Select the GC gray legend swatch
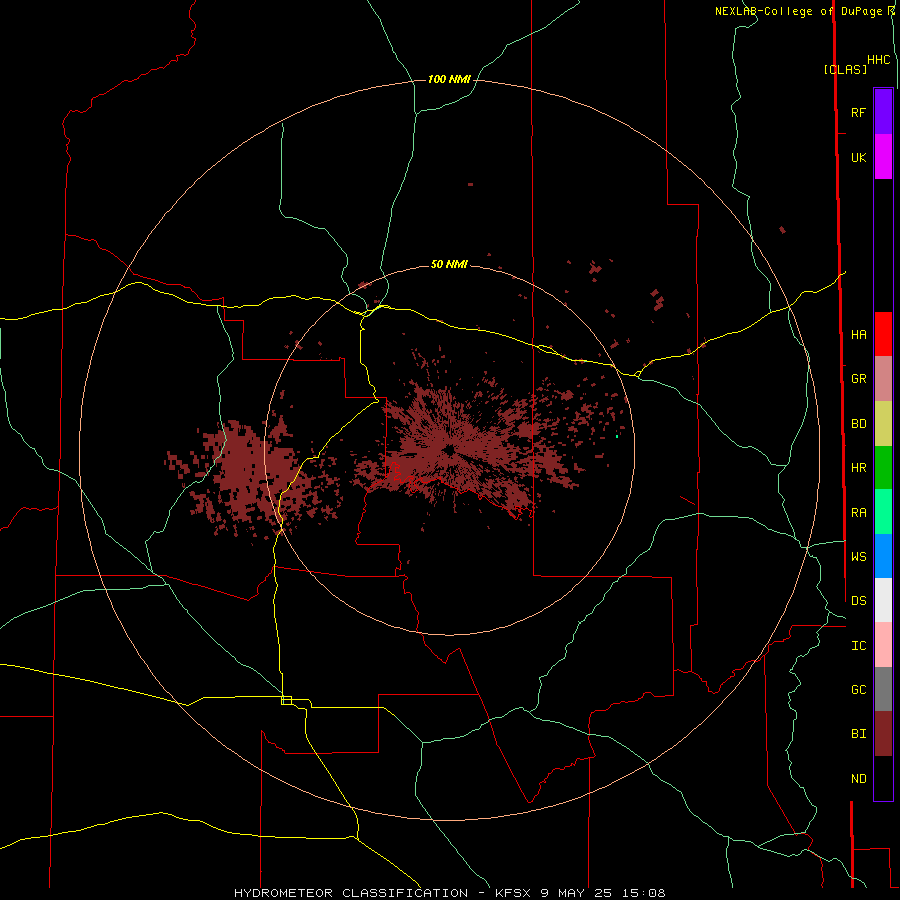The image size is (900, 900). click(x=883, y=689)
